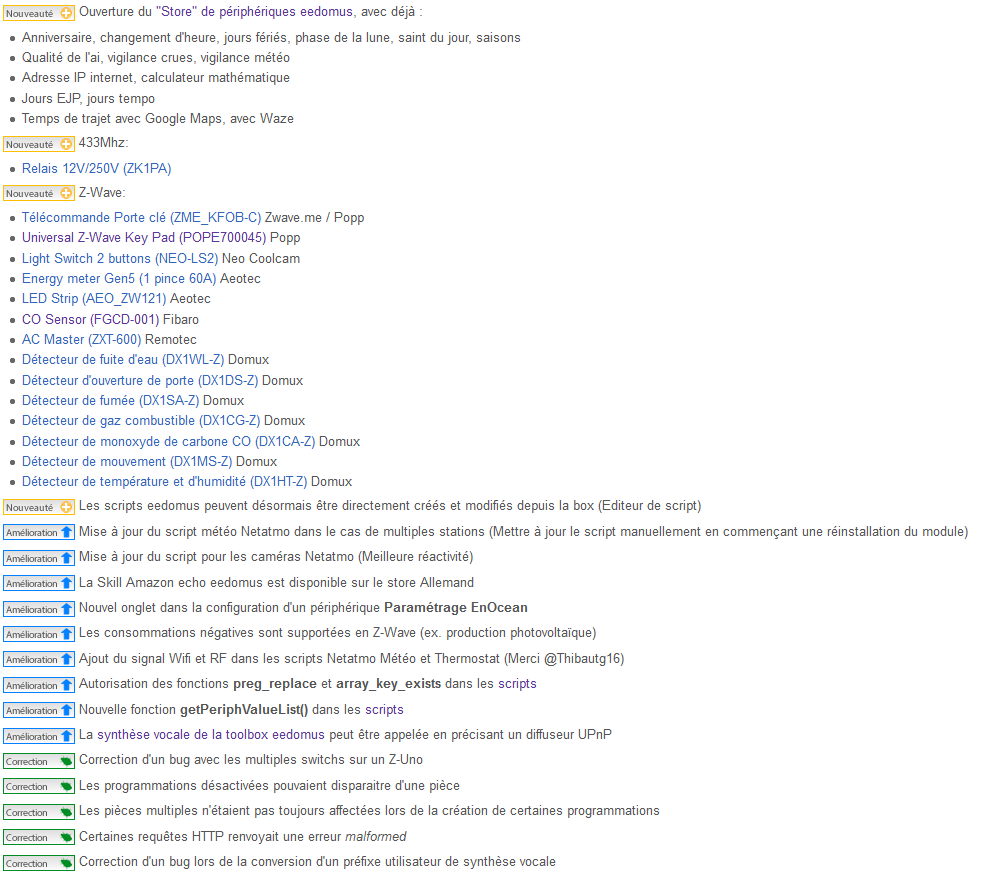Click the "(ex. production photovoltaïque)" text
981x877 pixels.
[x=507, y=632]
